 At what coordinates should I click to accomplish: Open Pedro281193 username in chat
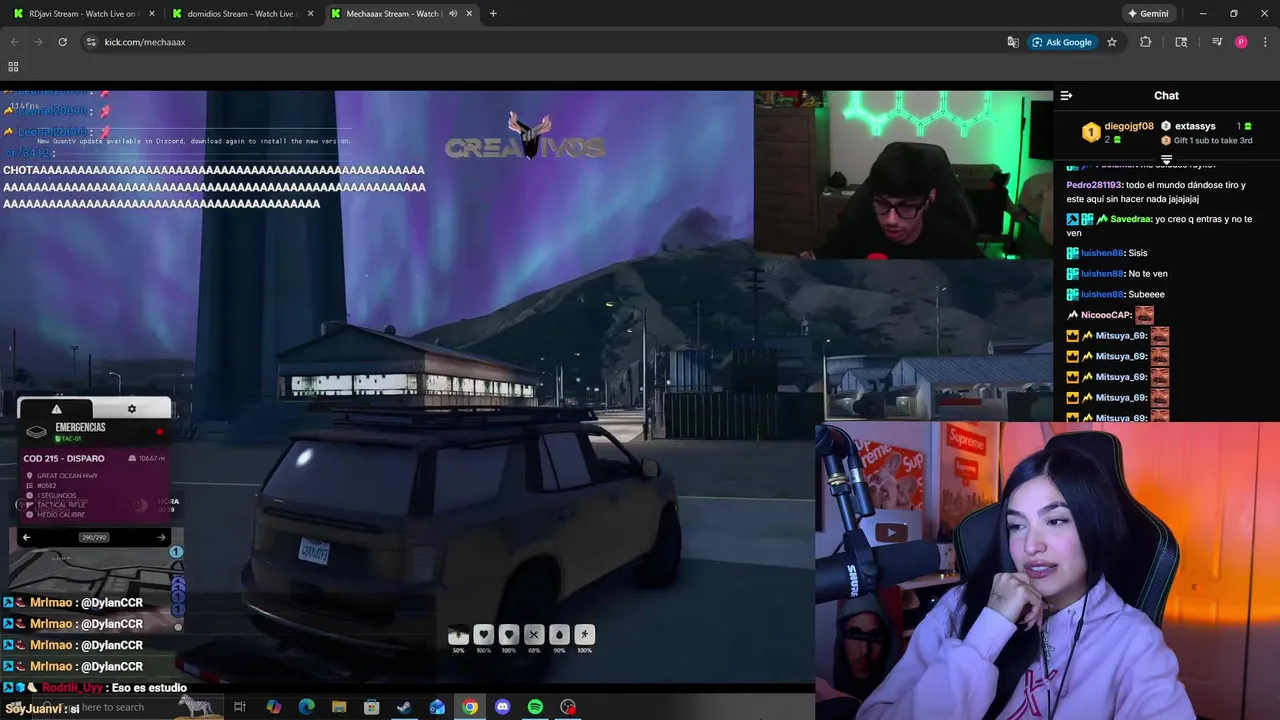tap(1095, 185)
